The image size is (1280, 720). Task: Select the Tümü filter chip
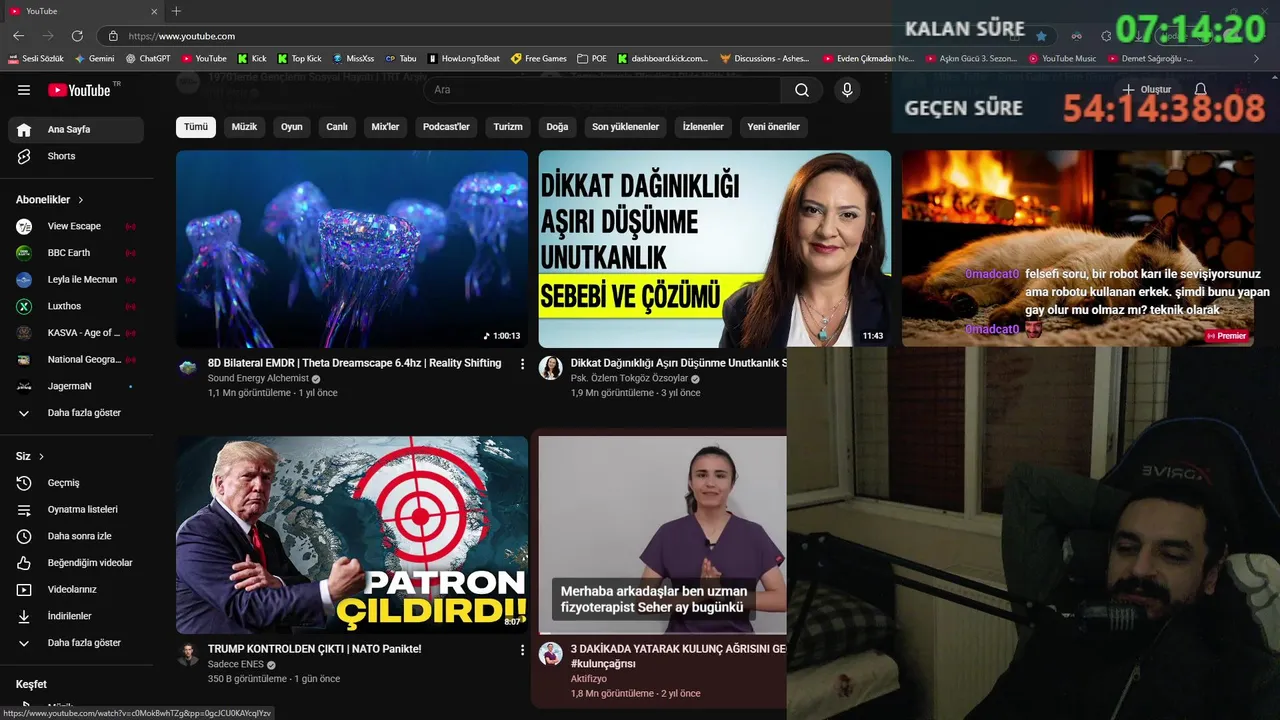tap(196, 127)
